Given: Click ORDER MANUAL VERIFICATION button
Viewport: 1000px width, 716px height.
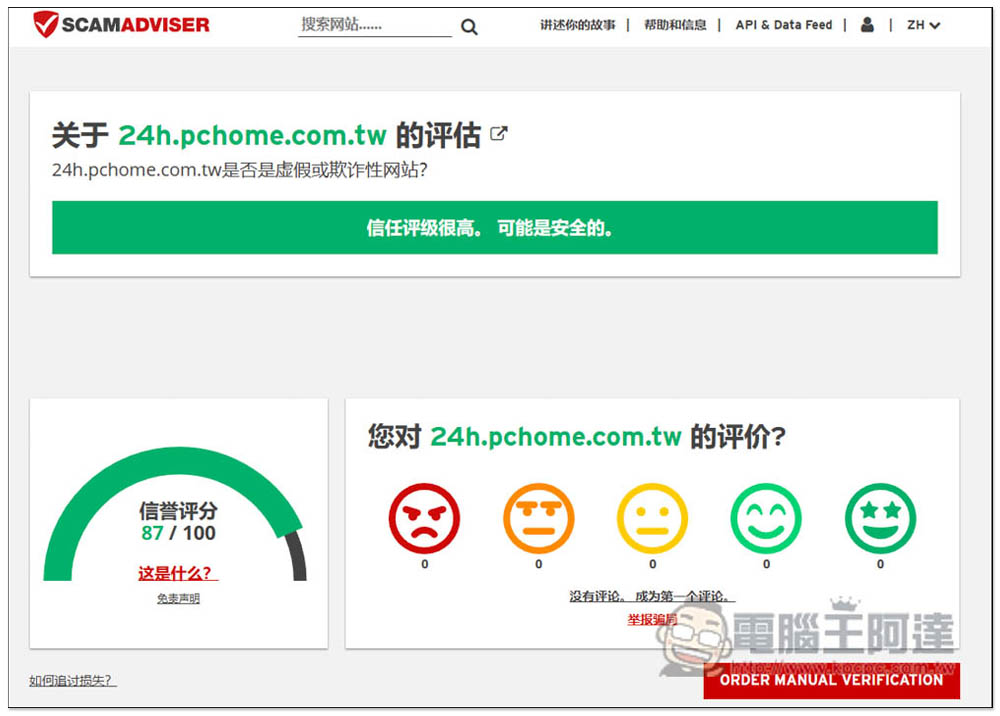Looking at the screenshot, I should (831, 680).
